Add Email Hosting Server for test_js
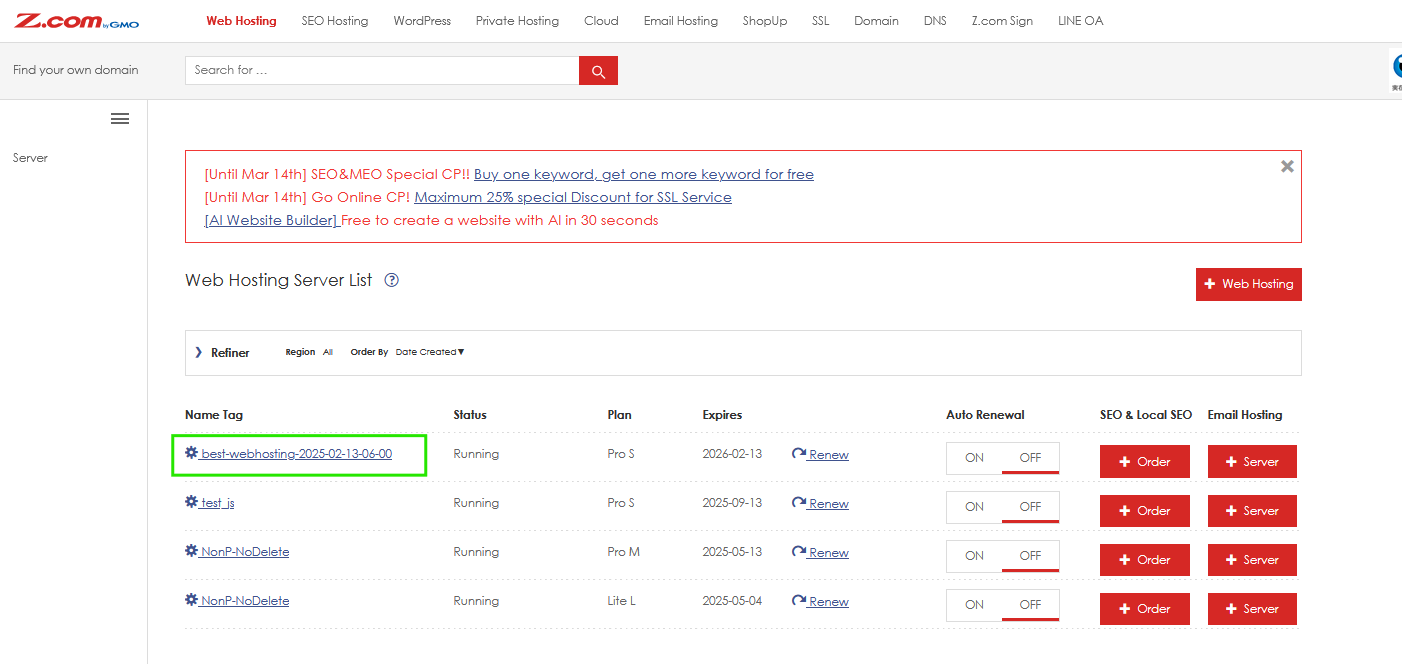Viewport: 1402px width, 664px height. tap(1252, 511)
